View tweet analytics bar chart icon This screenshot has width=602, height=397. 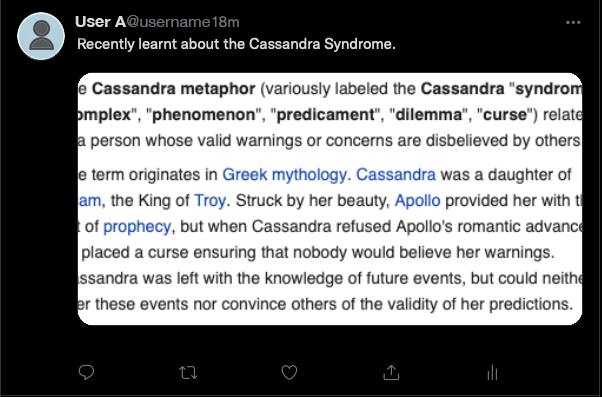[x=492, y=372]
